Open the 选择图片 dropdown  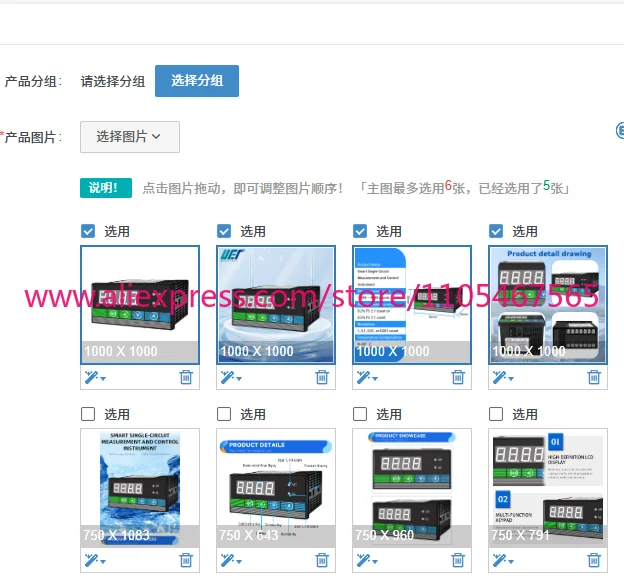pos(130,137)
